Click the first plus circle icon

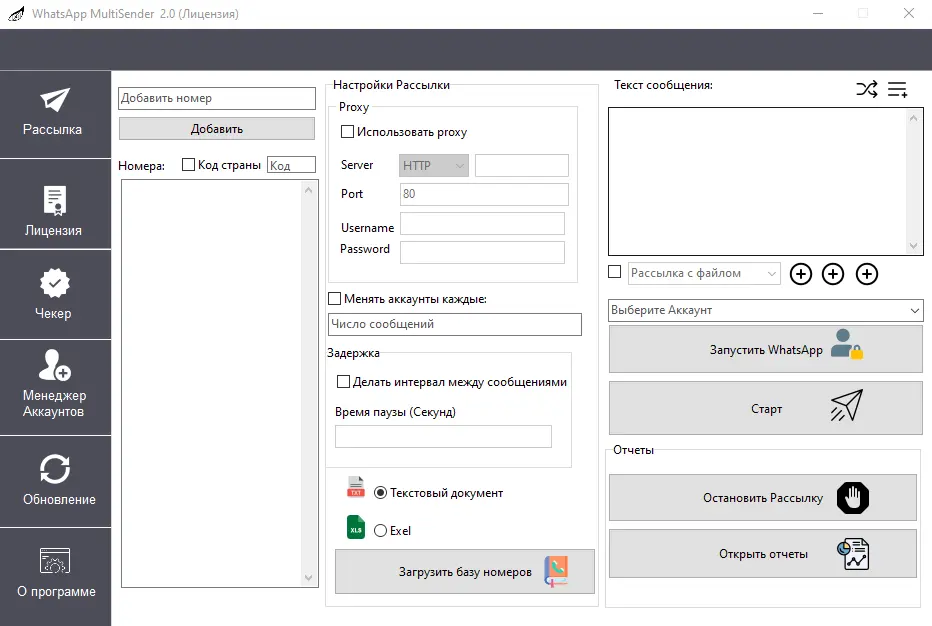pyautogui.click(x=801, y=274)
